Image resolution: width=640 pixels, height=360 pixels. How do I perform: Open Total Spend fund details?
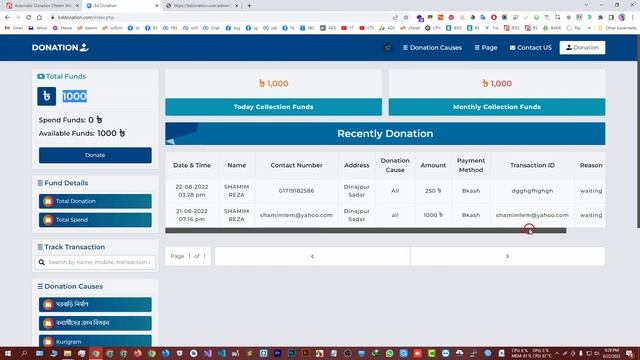[95, 220]
